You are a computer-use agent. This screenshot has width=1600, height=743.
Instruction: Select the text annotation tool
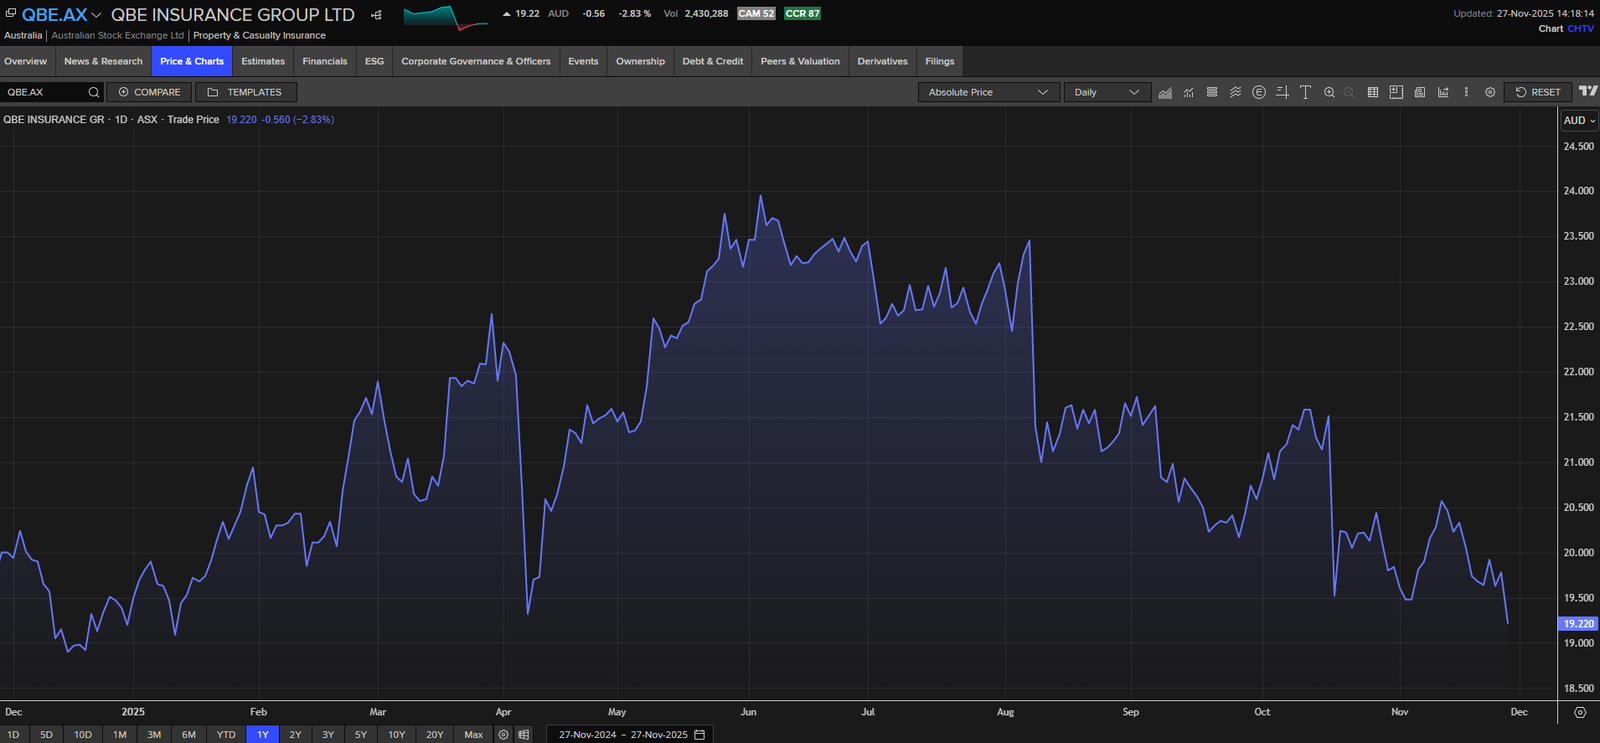click(x=1305, y=92)
